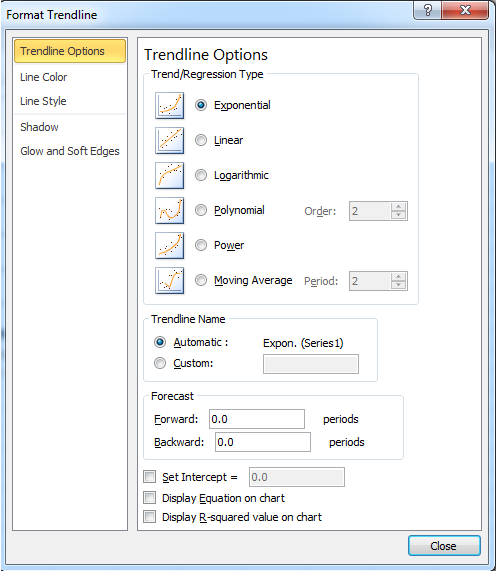
Task: Click the Linear trendline chart icon
Action: point(169,141)
